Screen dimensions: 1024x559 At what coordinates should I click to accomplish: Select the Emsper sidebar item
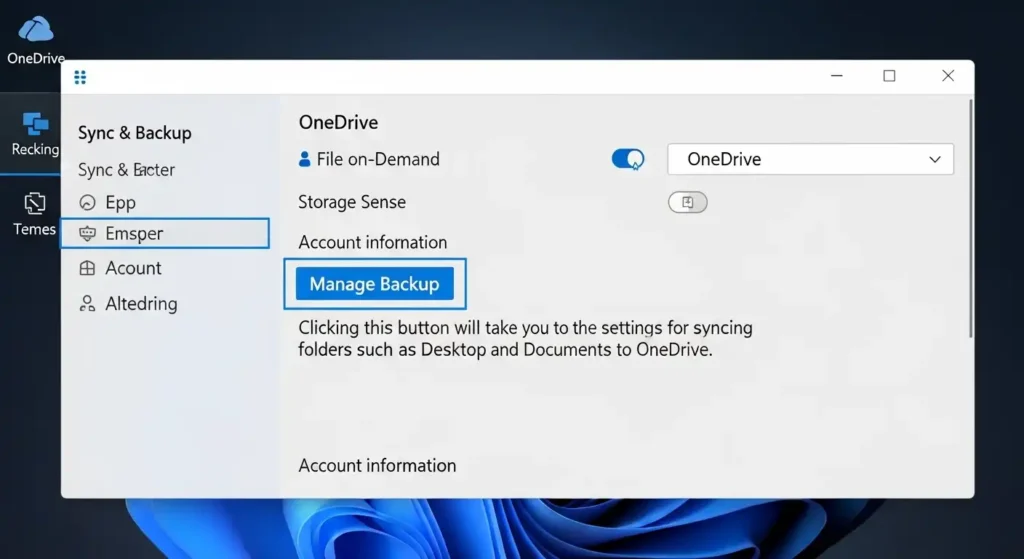pos(165,233)
